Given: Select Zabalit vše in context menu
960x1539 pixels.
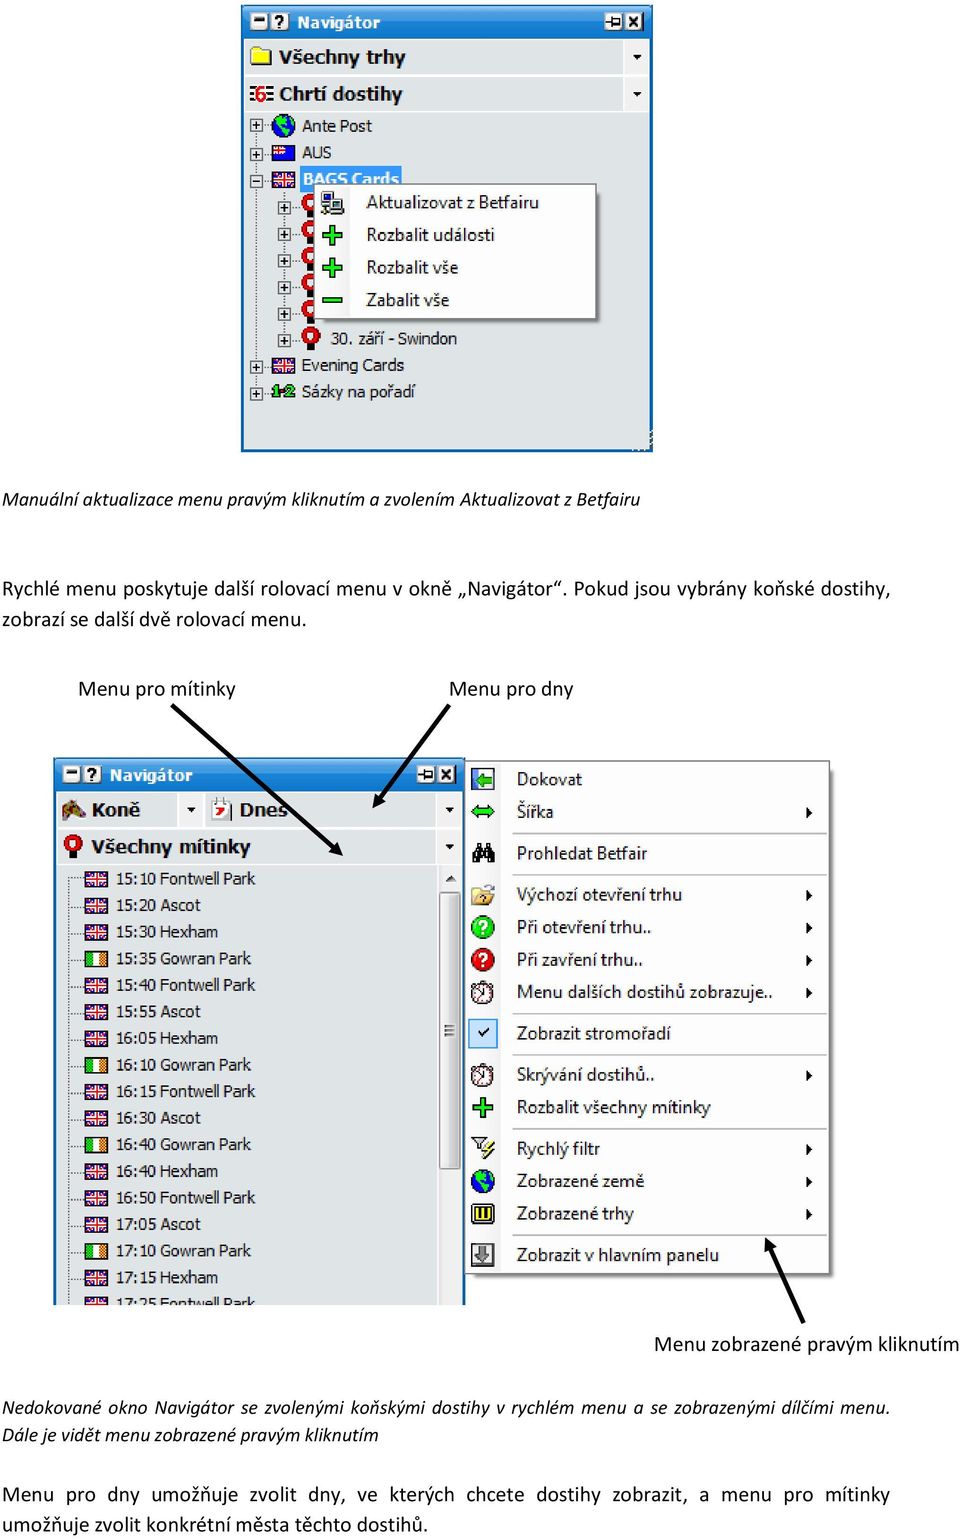Looking at the screenshot, I should pos(457,300).
